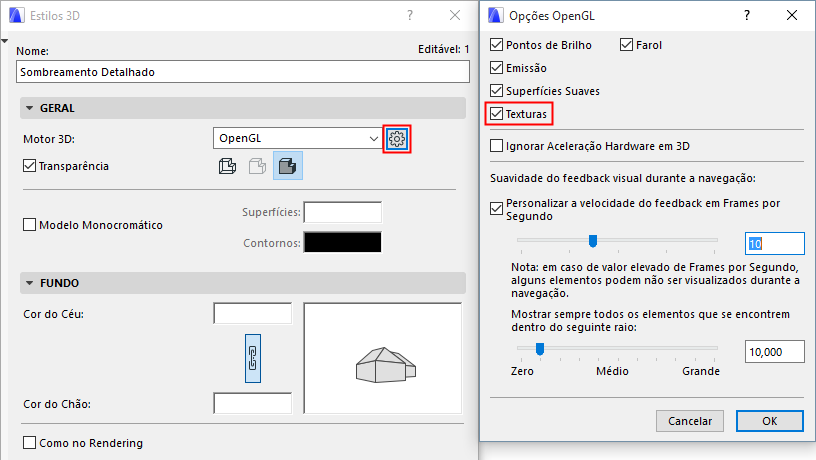
Task: Click the sky-ground color chain link icon
Action: click(x=253, y=358)
